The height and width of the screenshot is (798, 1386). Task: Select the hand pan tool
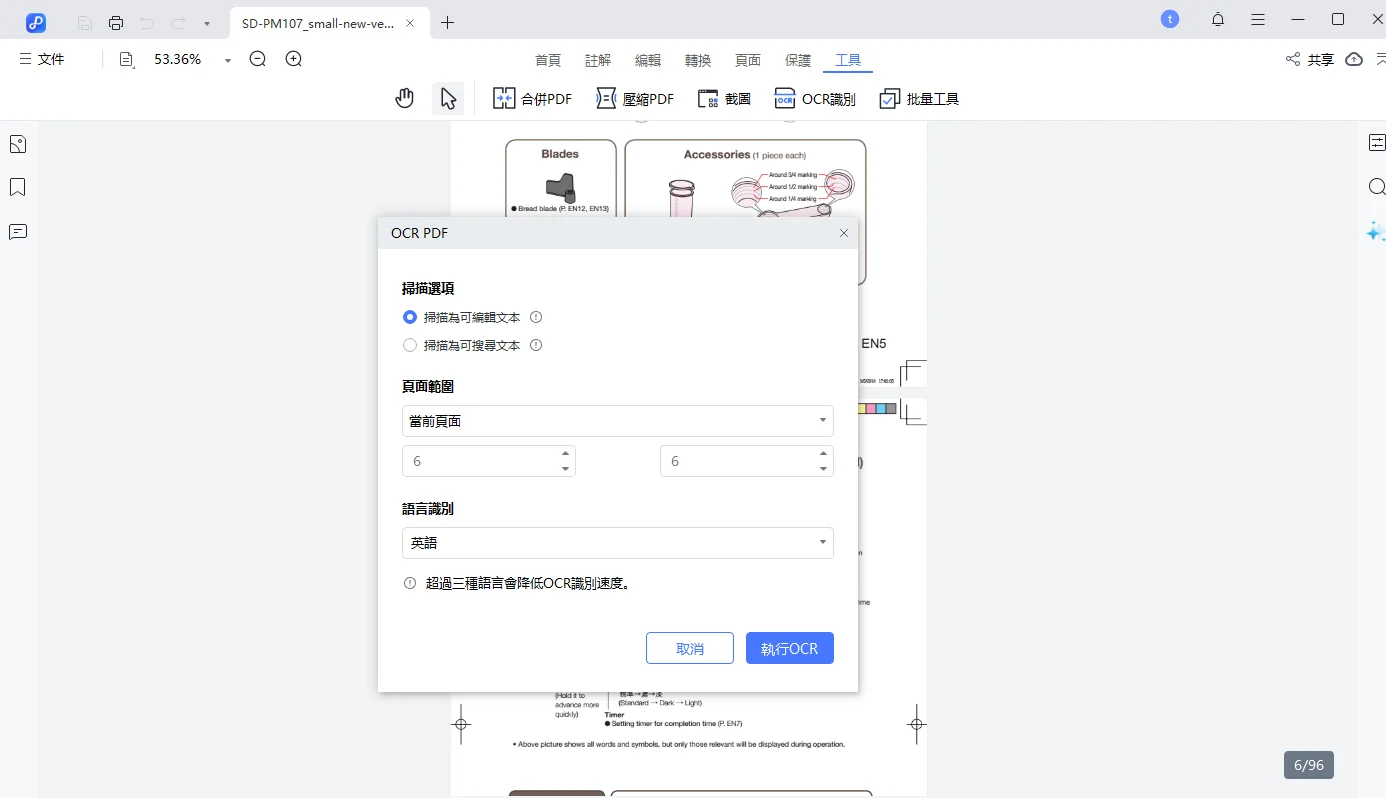(404, 98)
